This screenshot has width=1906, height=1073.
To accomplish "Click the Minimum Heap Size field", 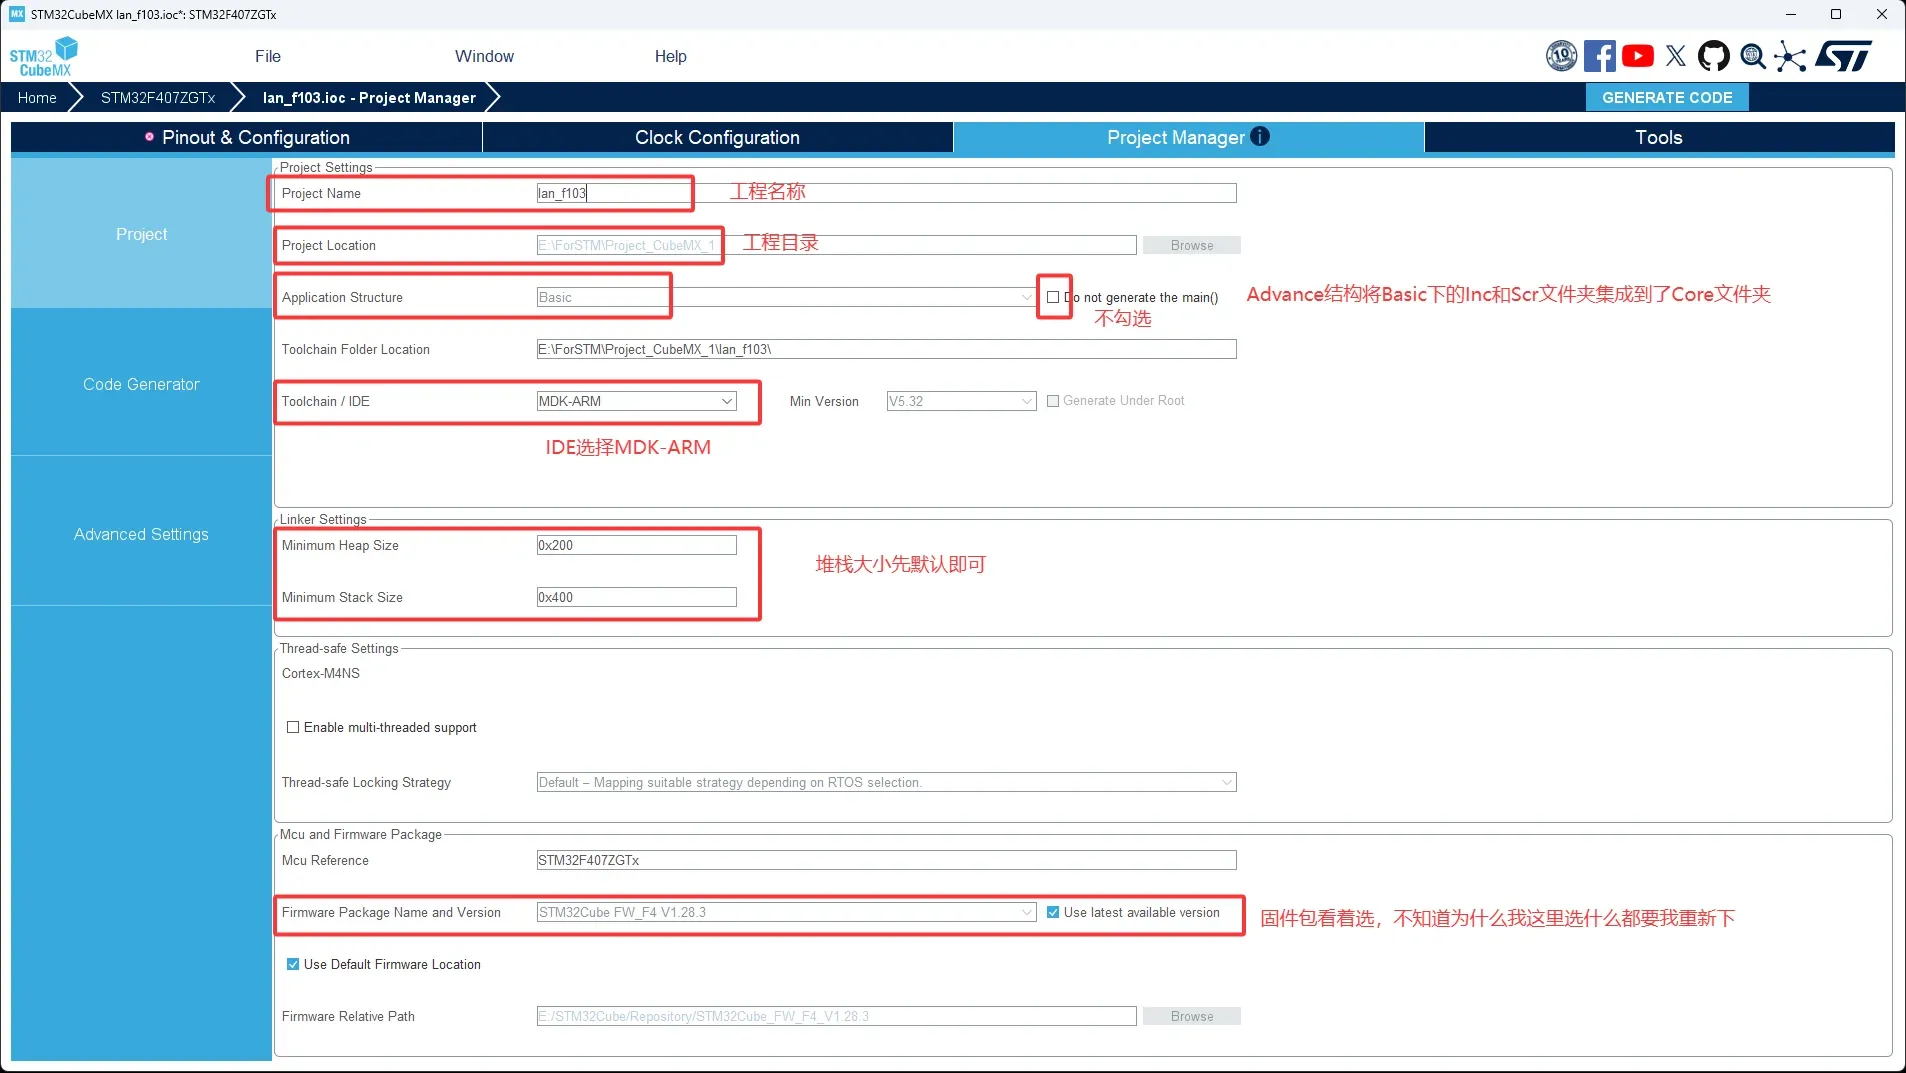I will pos(636,545).
